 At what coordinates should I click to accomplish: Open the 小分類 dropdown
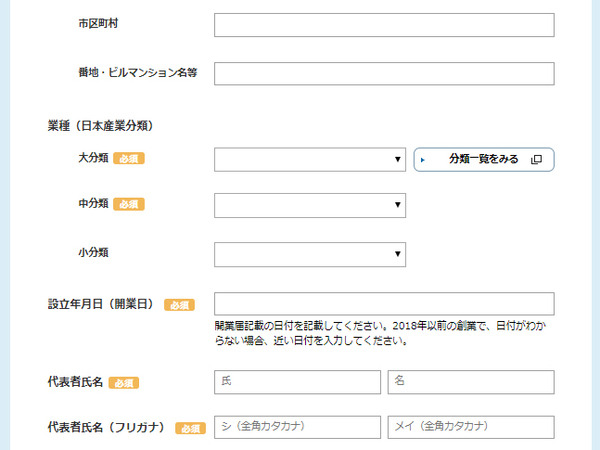tap(310, 254)
